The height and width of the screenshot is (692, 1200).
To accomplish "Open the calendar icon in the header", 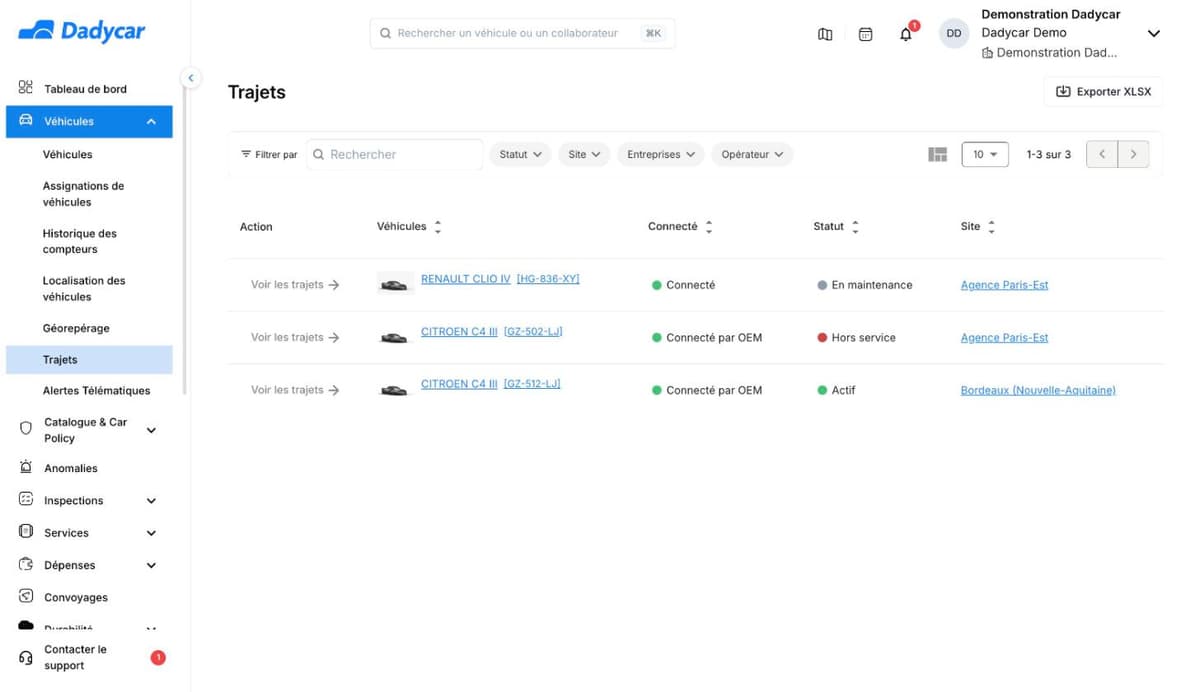I will click(x=865, y=34).
